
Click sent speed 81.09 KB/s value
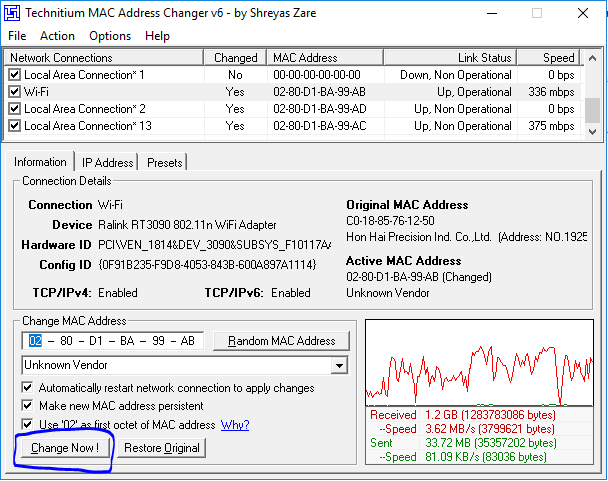pos(486,457)
